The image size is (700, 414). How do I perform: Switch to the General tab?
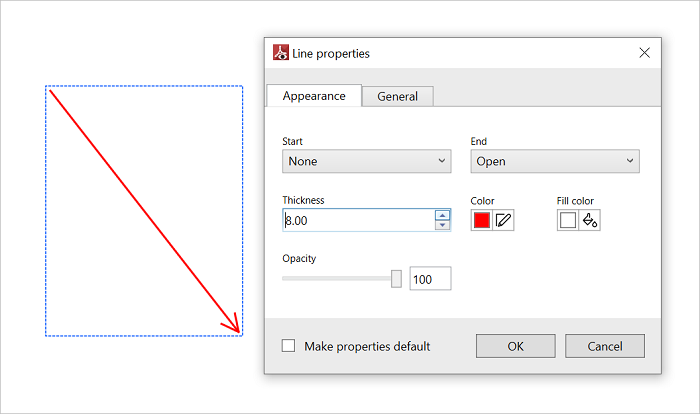pos(397,96)
